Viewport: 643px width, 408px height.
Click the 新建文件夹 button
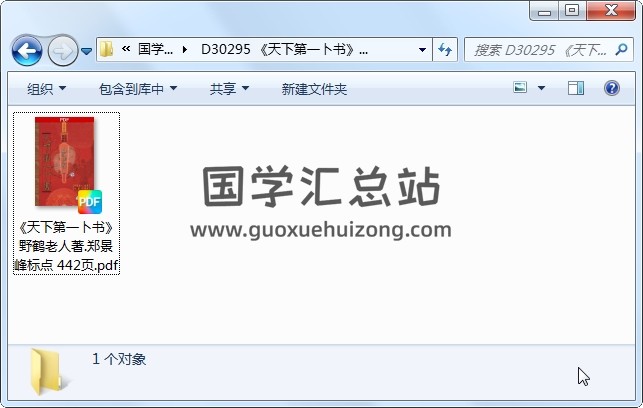pyautogui.click(x=314, y=89)
